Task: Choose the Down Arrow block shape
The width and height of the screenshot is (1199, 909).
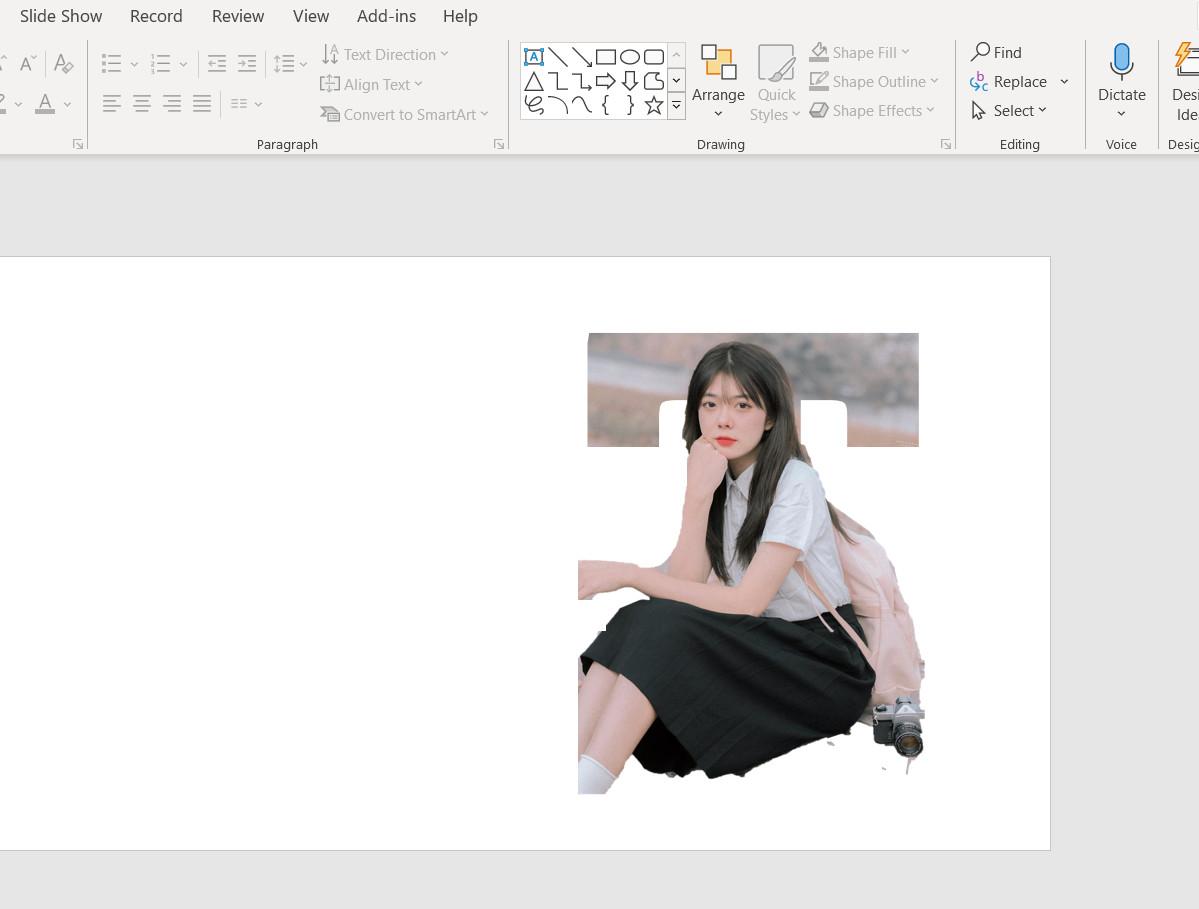Action: point(629,81)
